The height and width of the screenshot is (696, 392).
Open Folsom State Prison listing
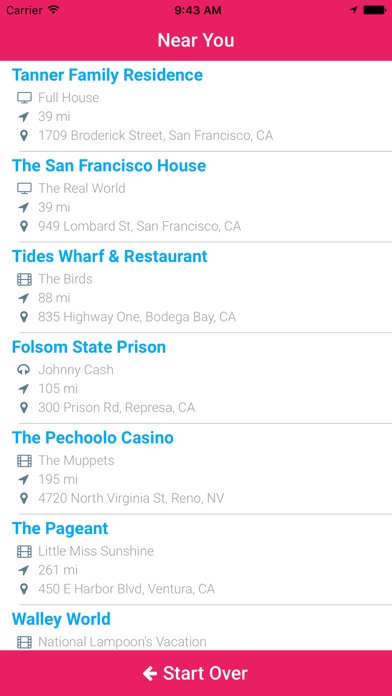pyautogui.click(x=196, y=378)
